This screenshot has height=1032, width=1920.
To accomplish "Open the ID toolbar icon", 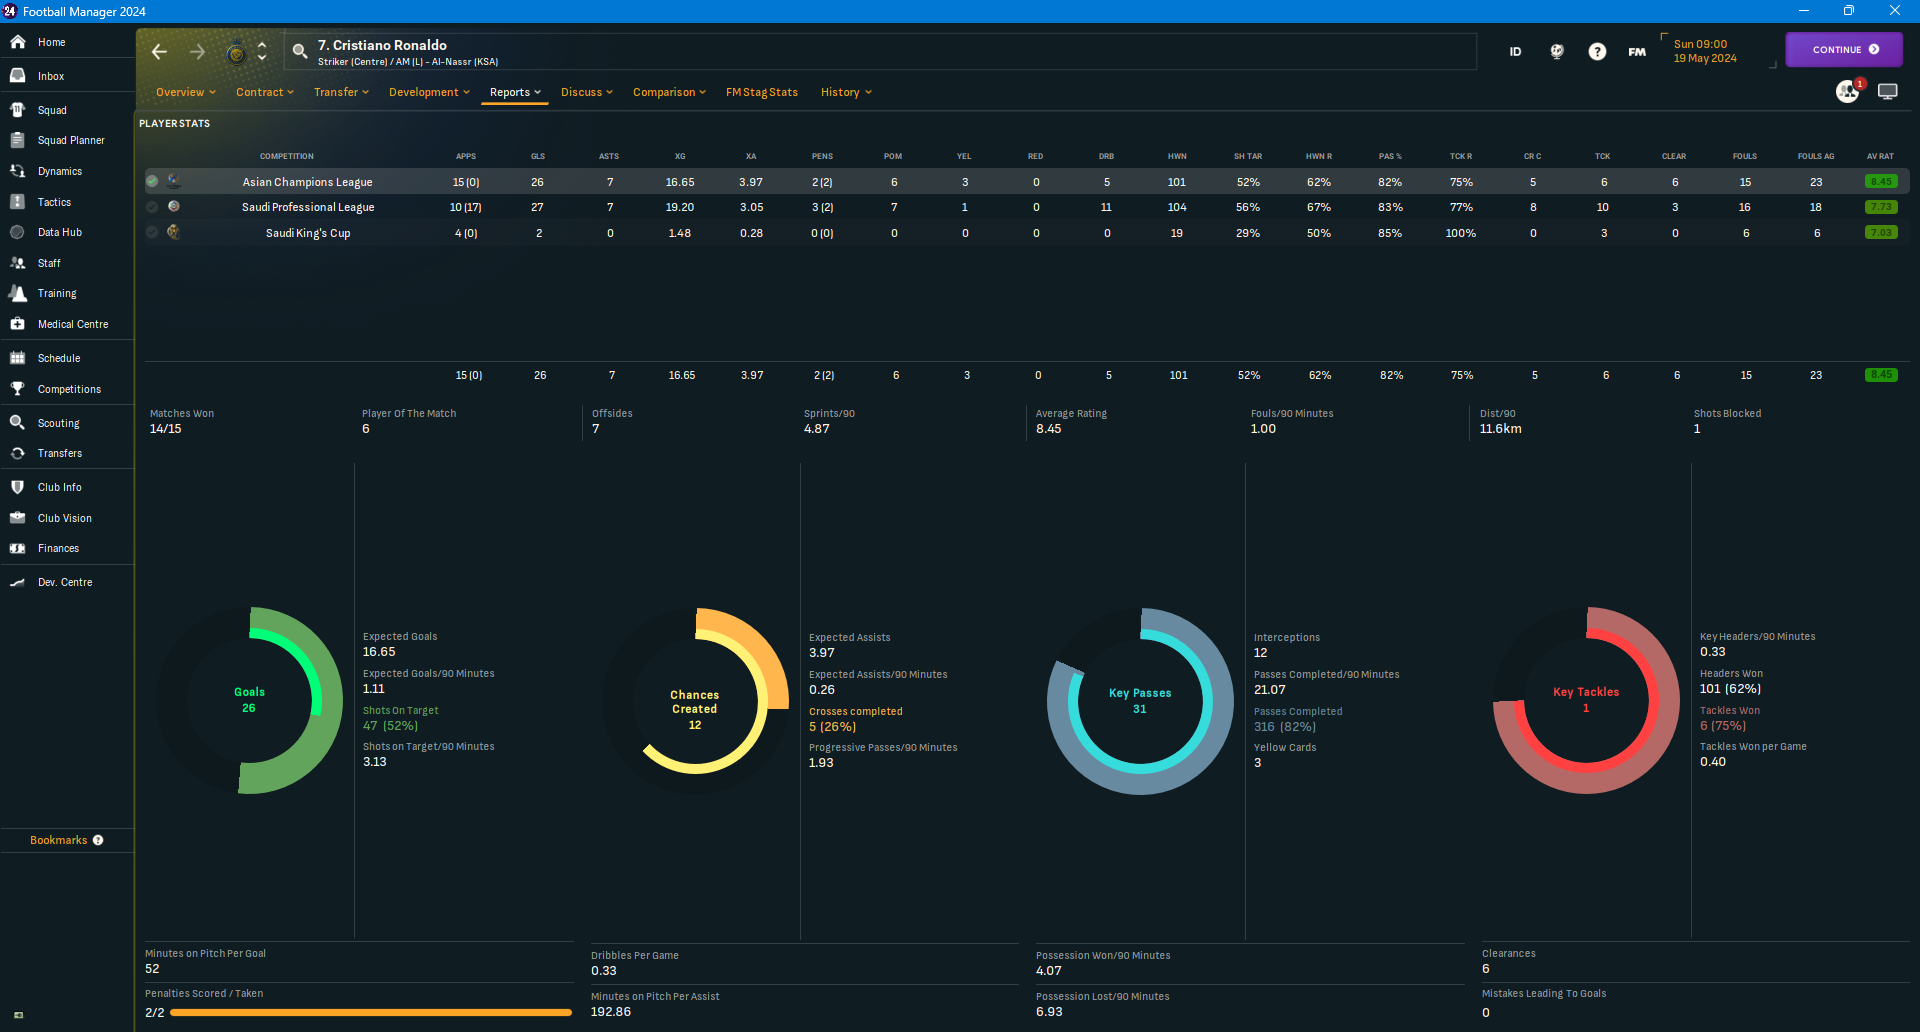I will [x=1515, y=51].
